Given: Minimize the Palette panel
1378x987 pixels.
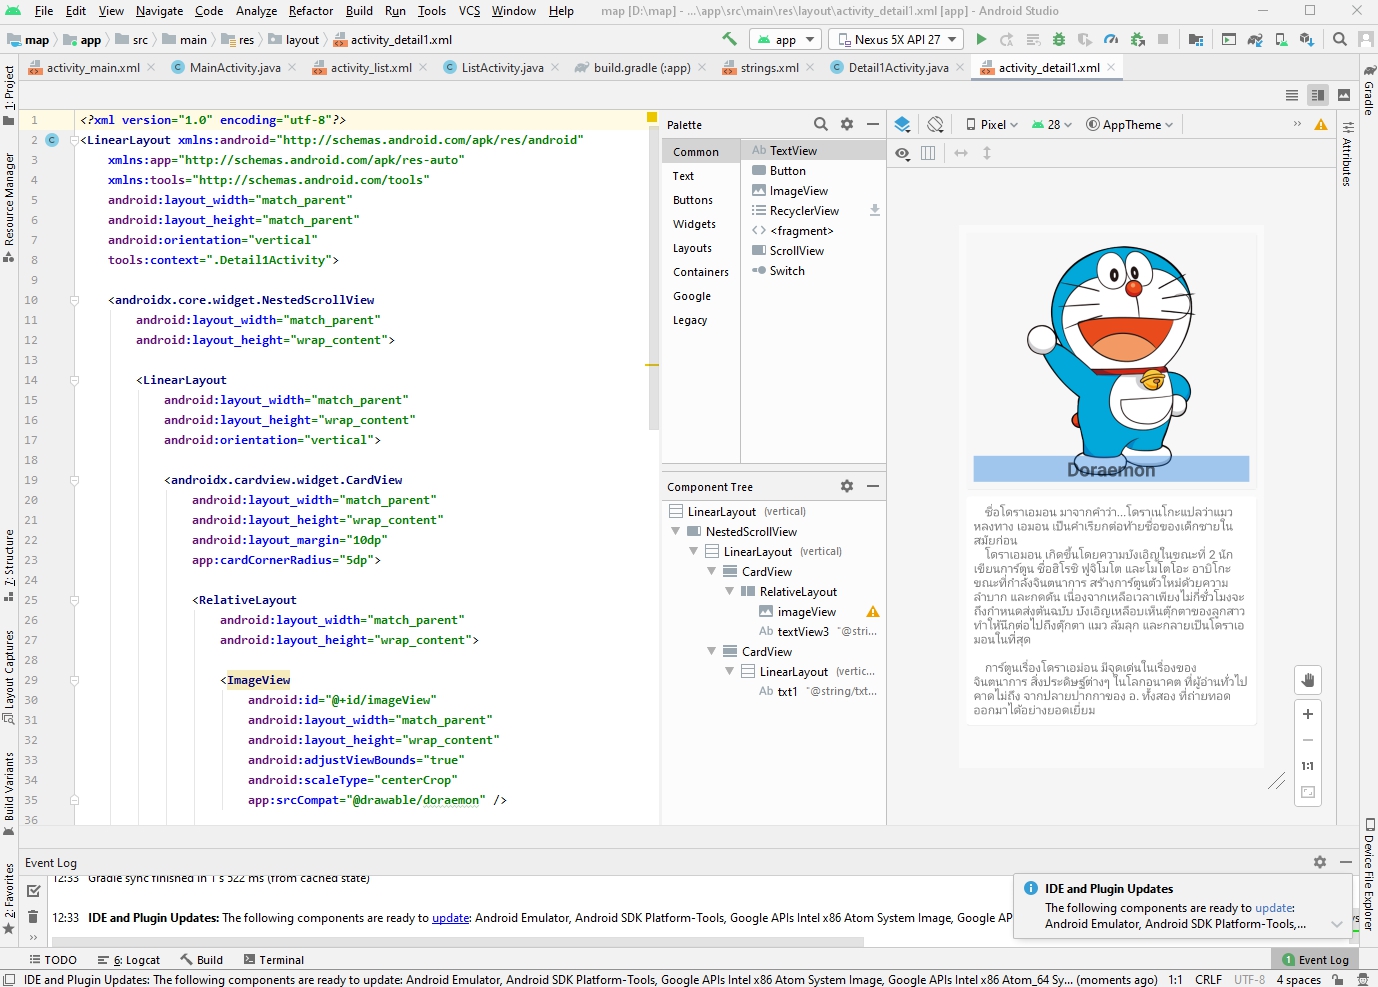Looking at the screenshot, I should 873,124.
